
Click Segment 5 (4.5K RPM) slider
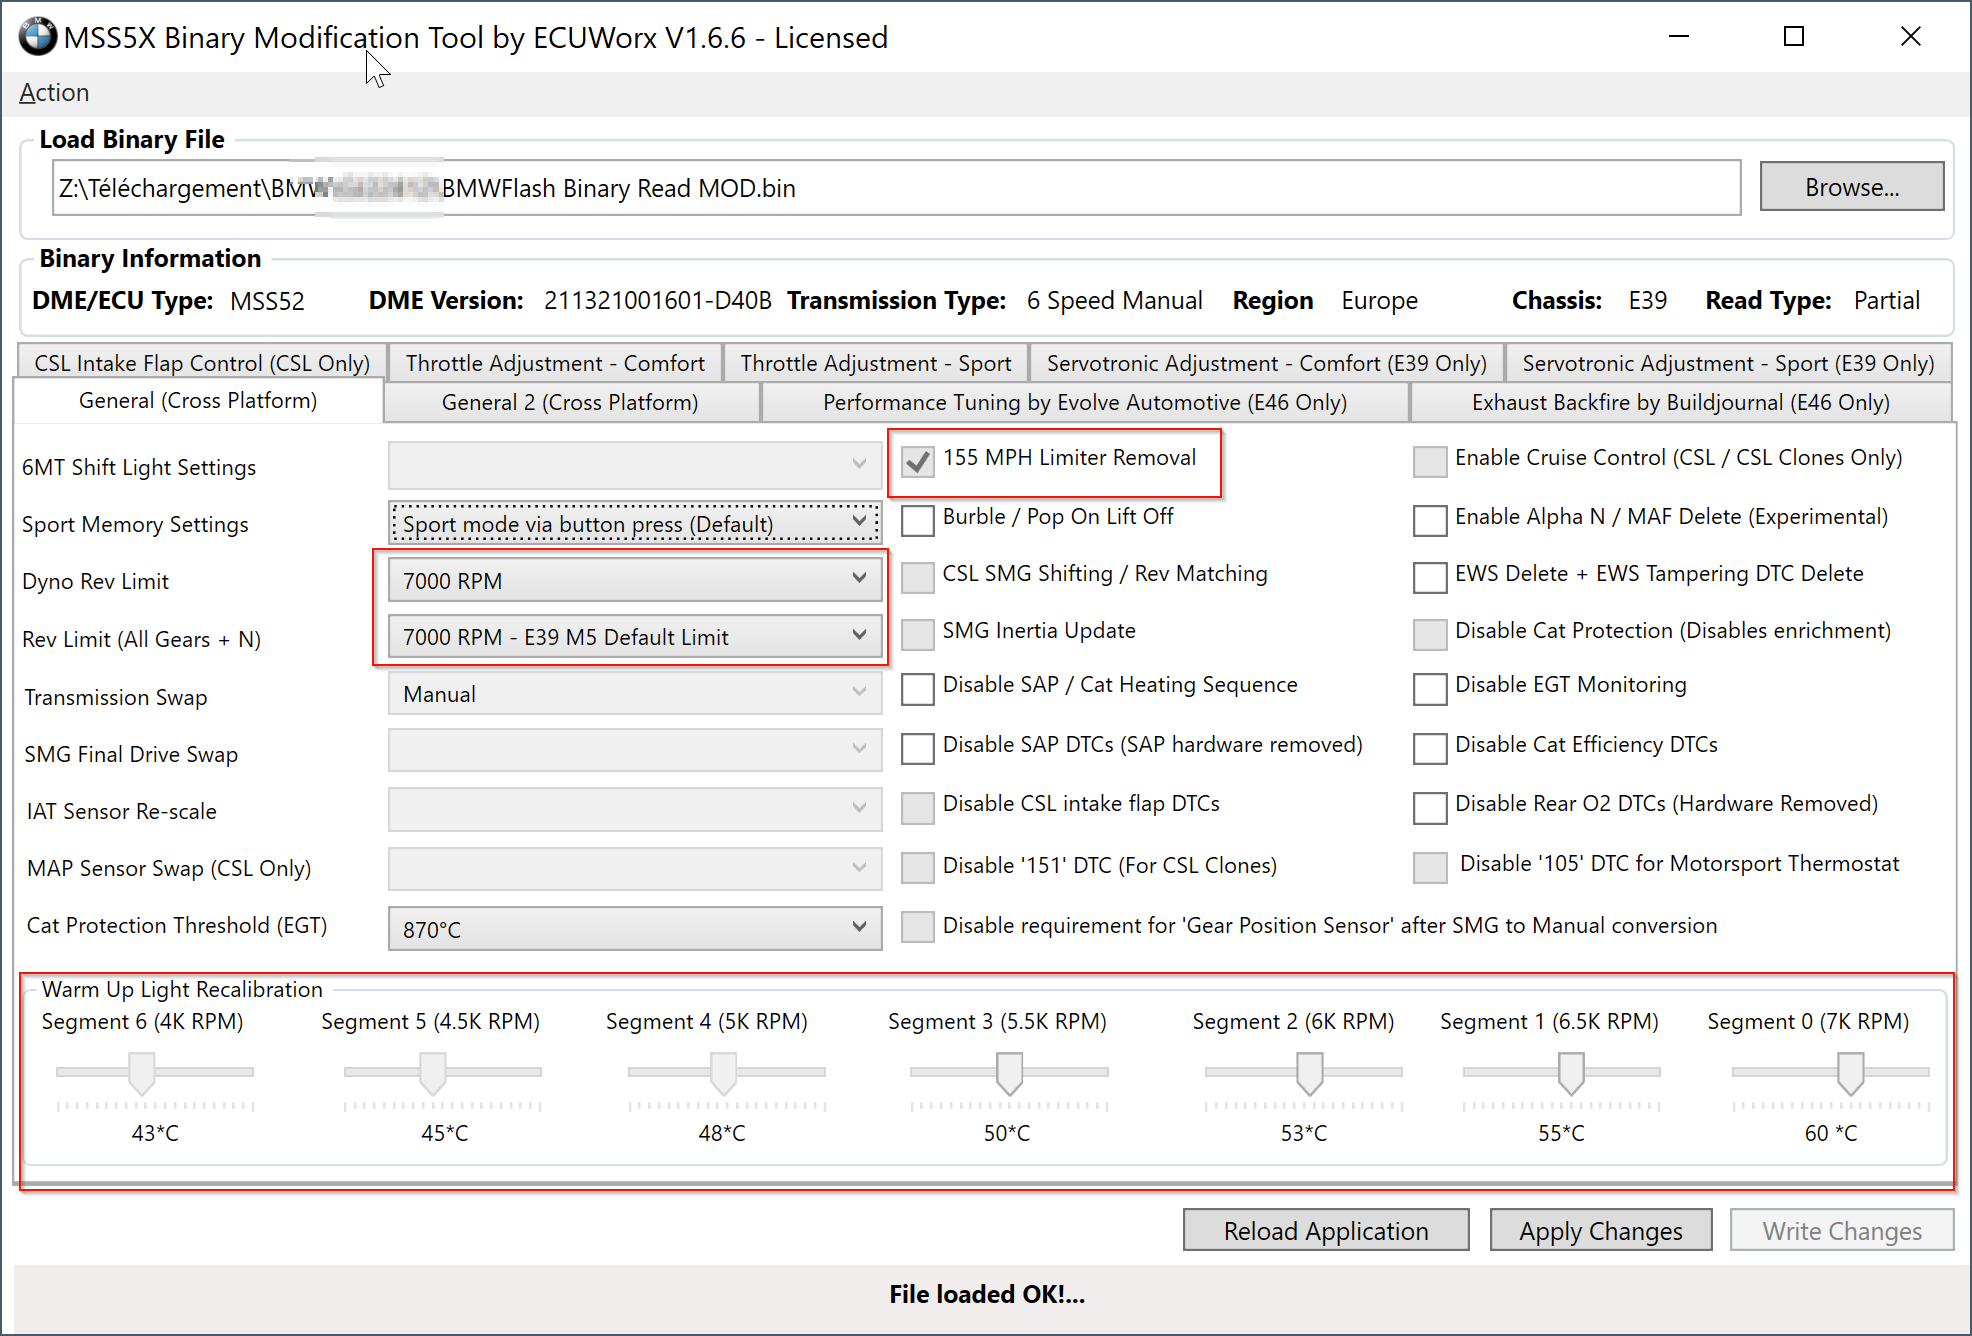[433, 1073]
